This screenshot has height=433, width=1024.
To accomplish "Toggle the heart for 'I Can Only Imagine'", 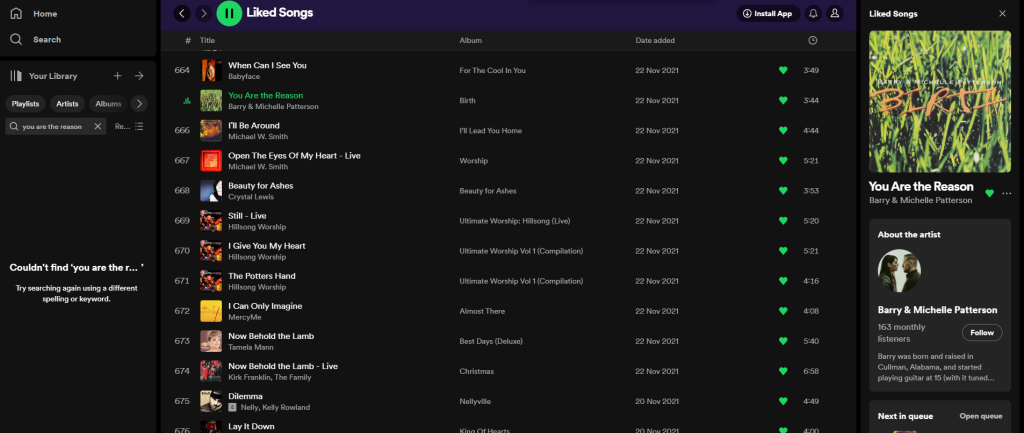I will point(783,311).
